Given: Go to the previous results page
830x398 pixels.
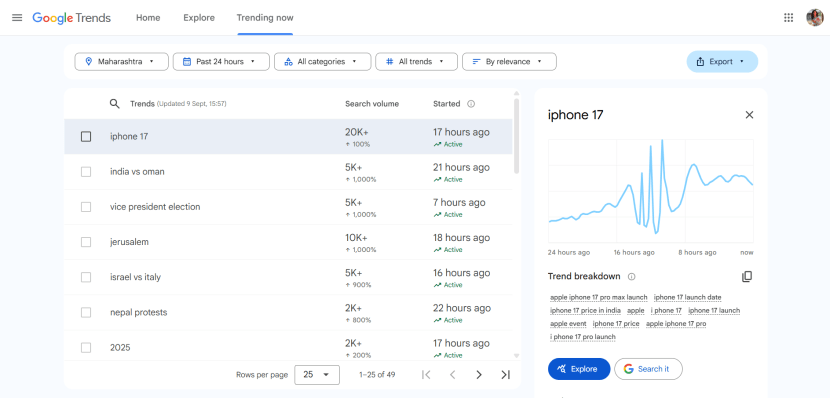Looking at the screenshot, I should click(453, 375).
